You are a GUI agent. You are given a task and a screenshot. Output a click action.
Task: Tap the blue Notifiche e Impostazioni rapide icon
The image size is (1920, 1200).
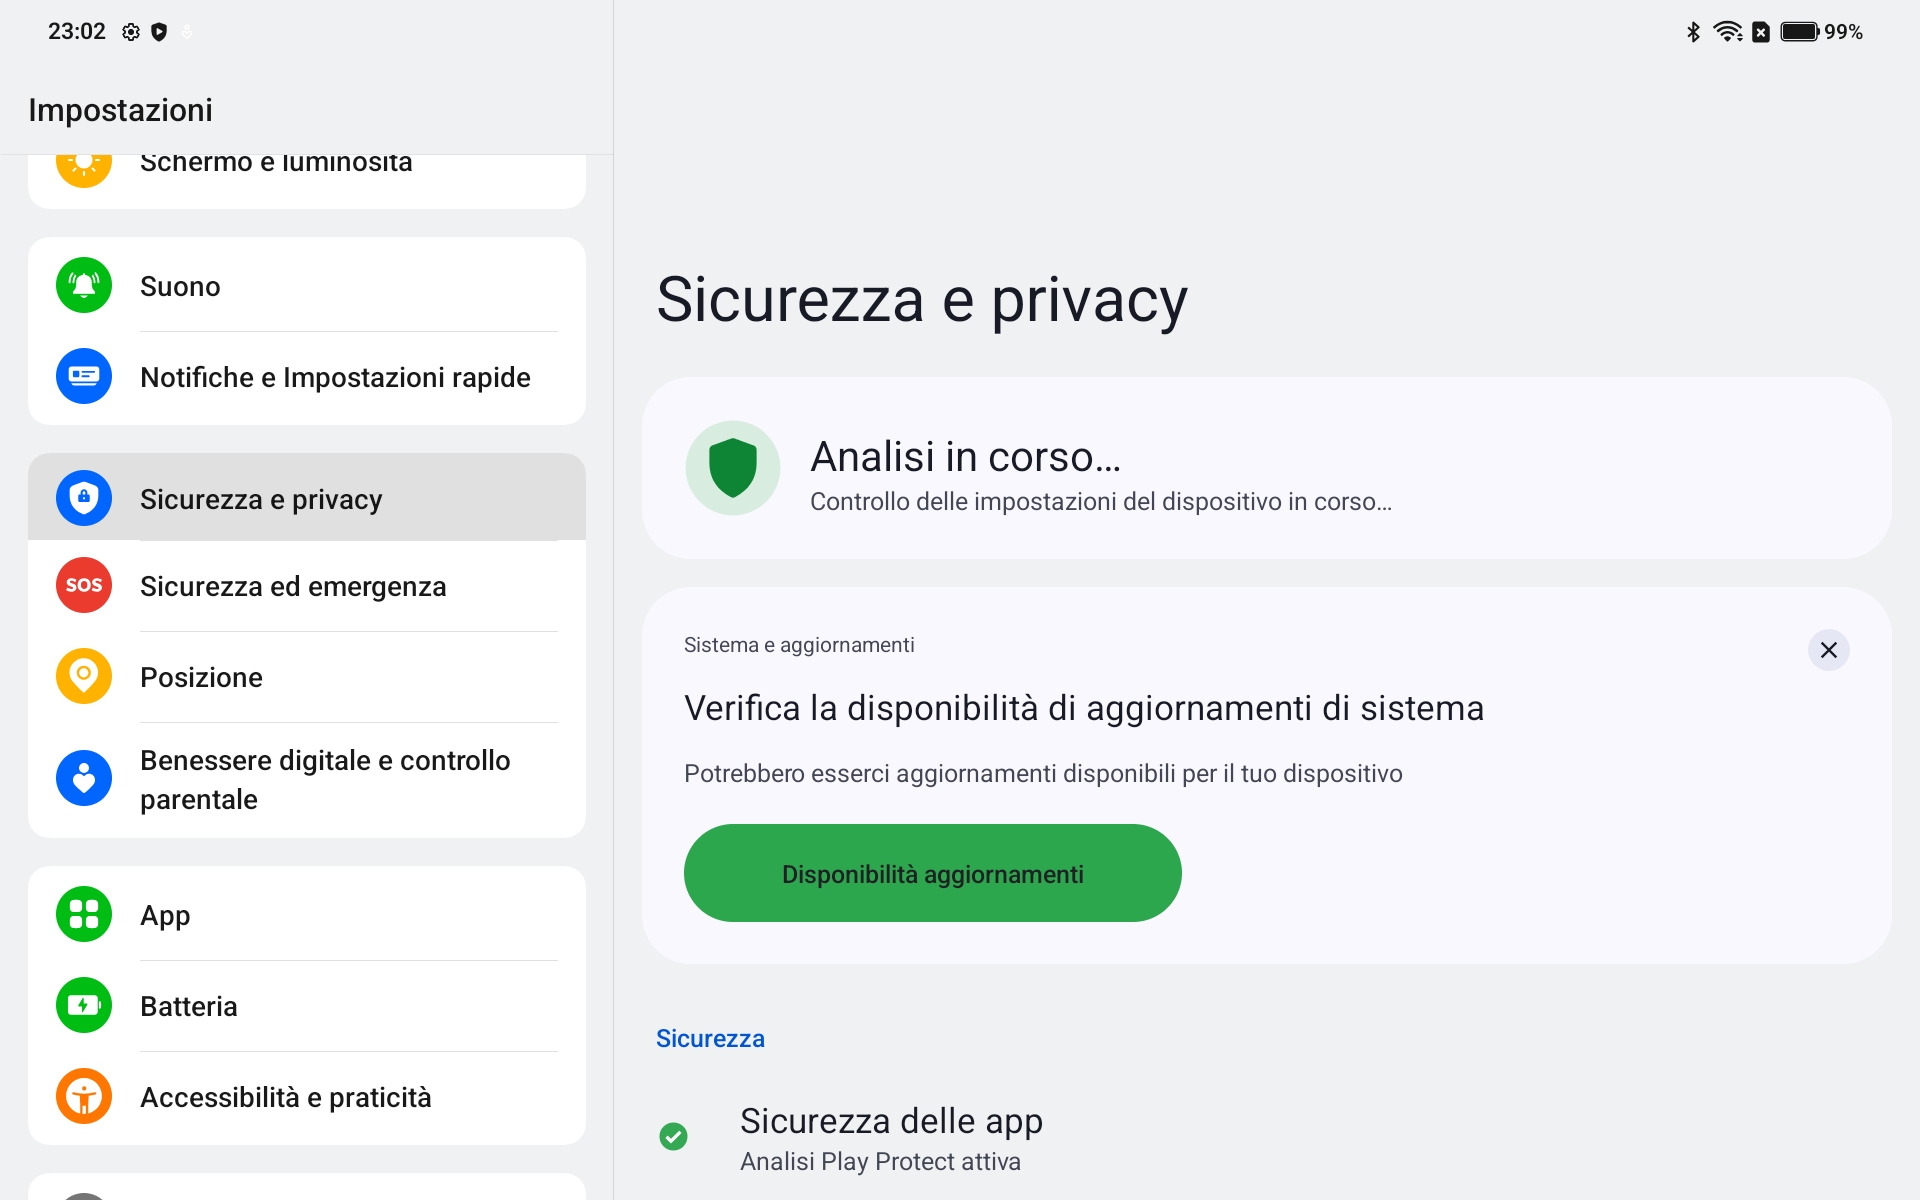click(x=84, y=377)
